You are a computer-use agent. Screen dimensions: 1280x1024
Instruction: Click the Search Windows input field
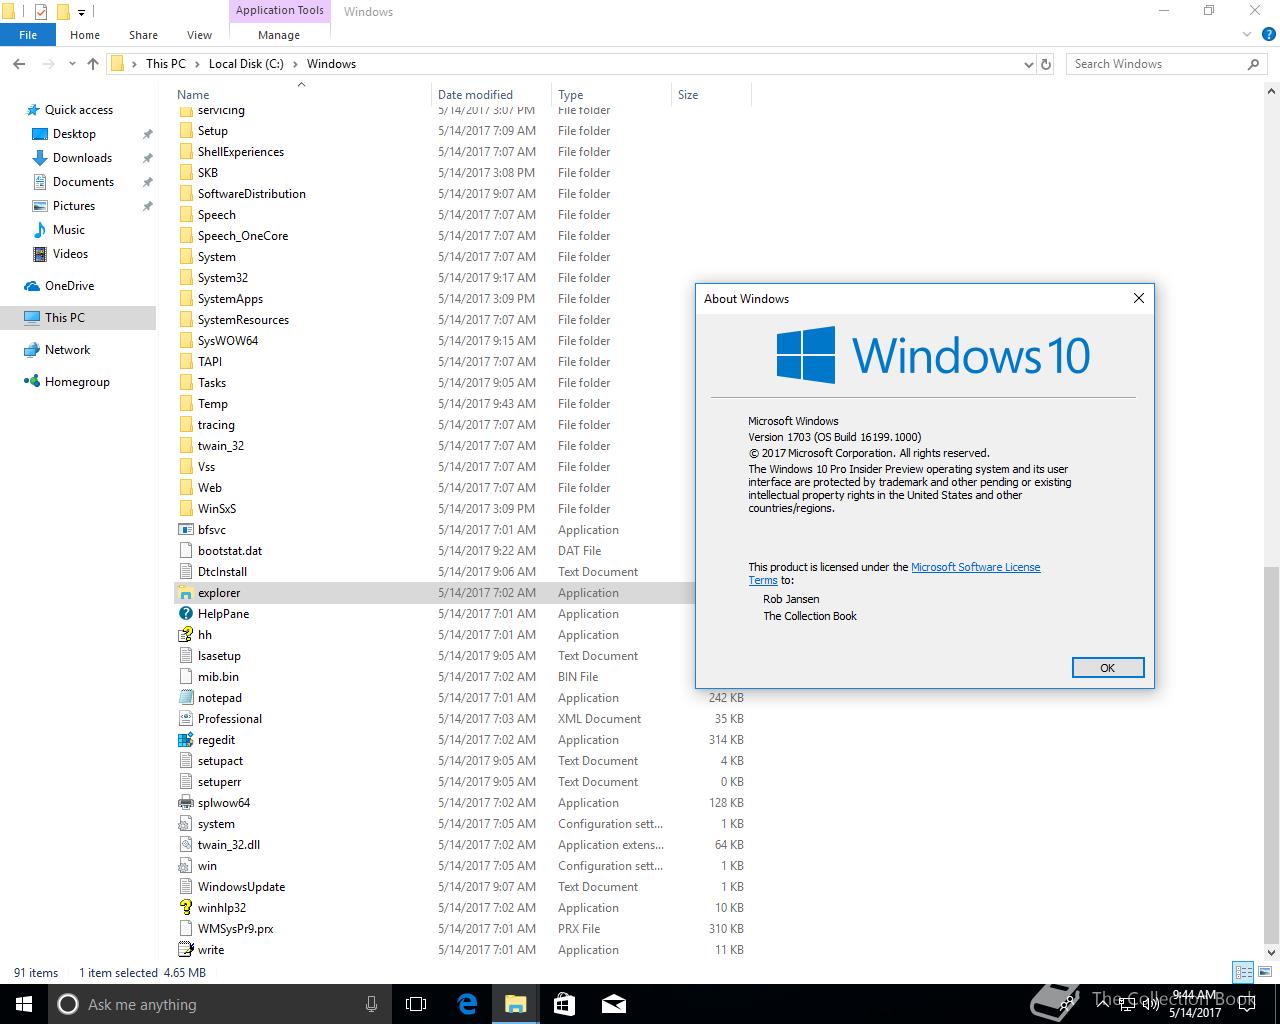pyautogui.click(x=1167, y=64)
